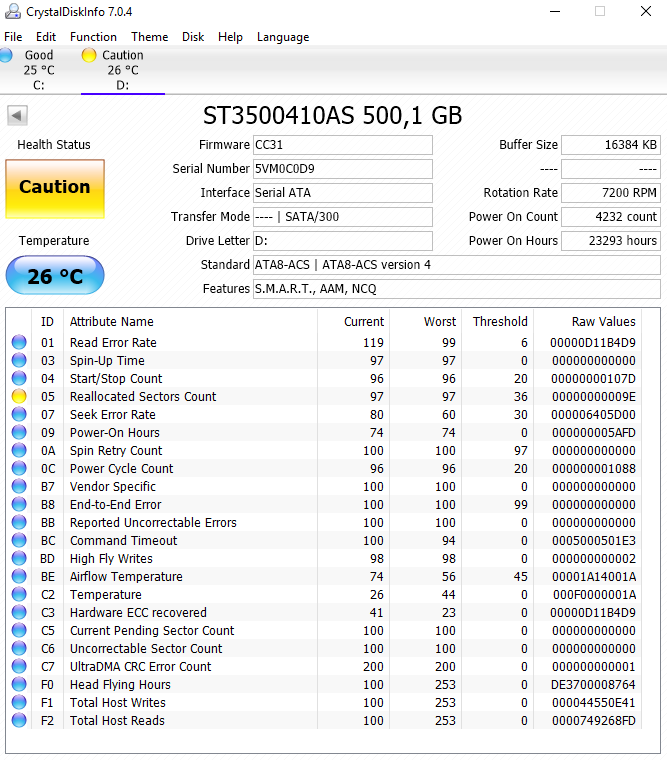Image resolution: width=667 pixels, height=760 pixels.
Task: Click the Threshold column header
Action: pos(500,322)
